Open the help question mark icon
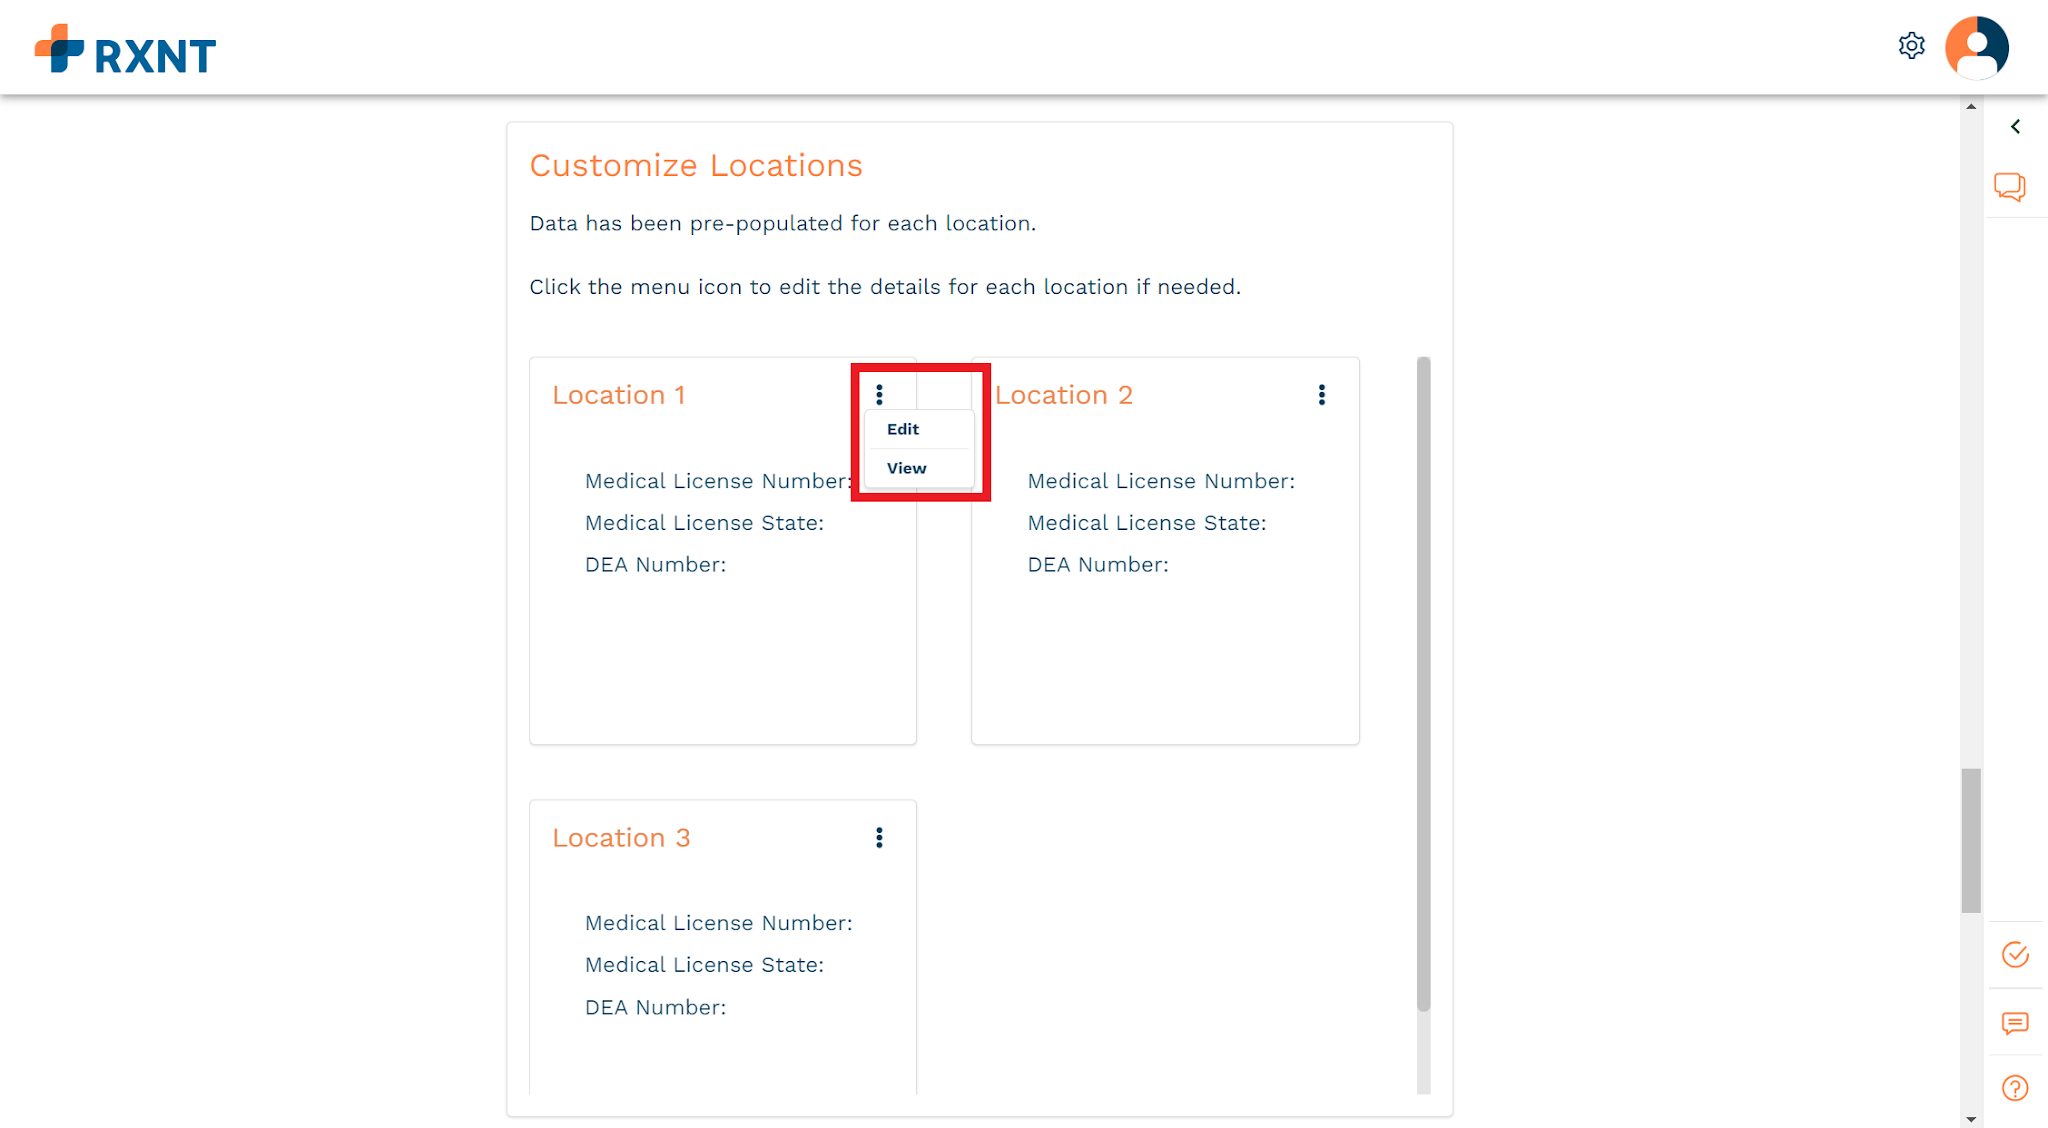2048x1128 pixels. pyautogui.click(x=2015, y=1088)
